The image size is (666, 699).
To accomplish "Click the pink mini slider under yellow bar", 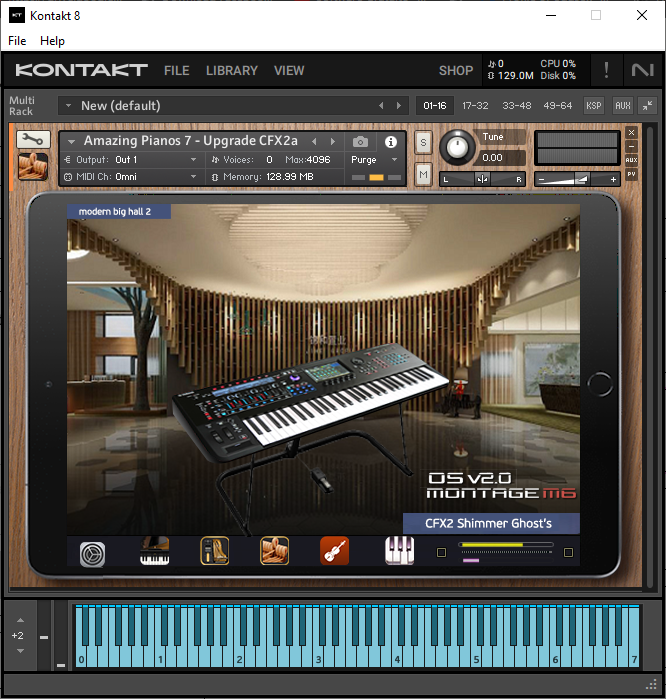I will pos(471,560).
